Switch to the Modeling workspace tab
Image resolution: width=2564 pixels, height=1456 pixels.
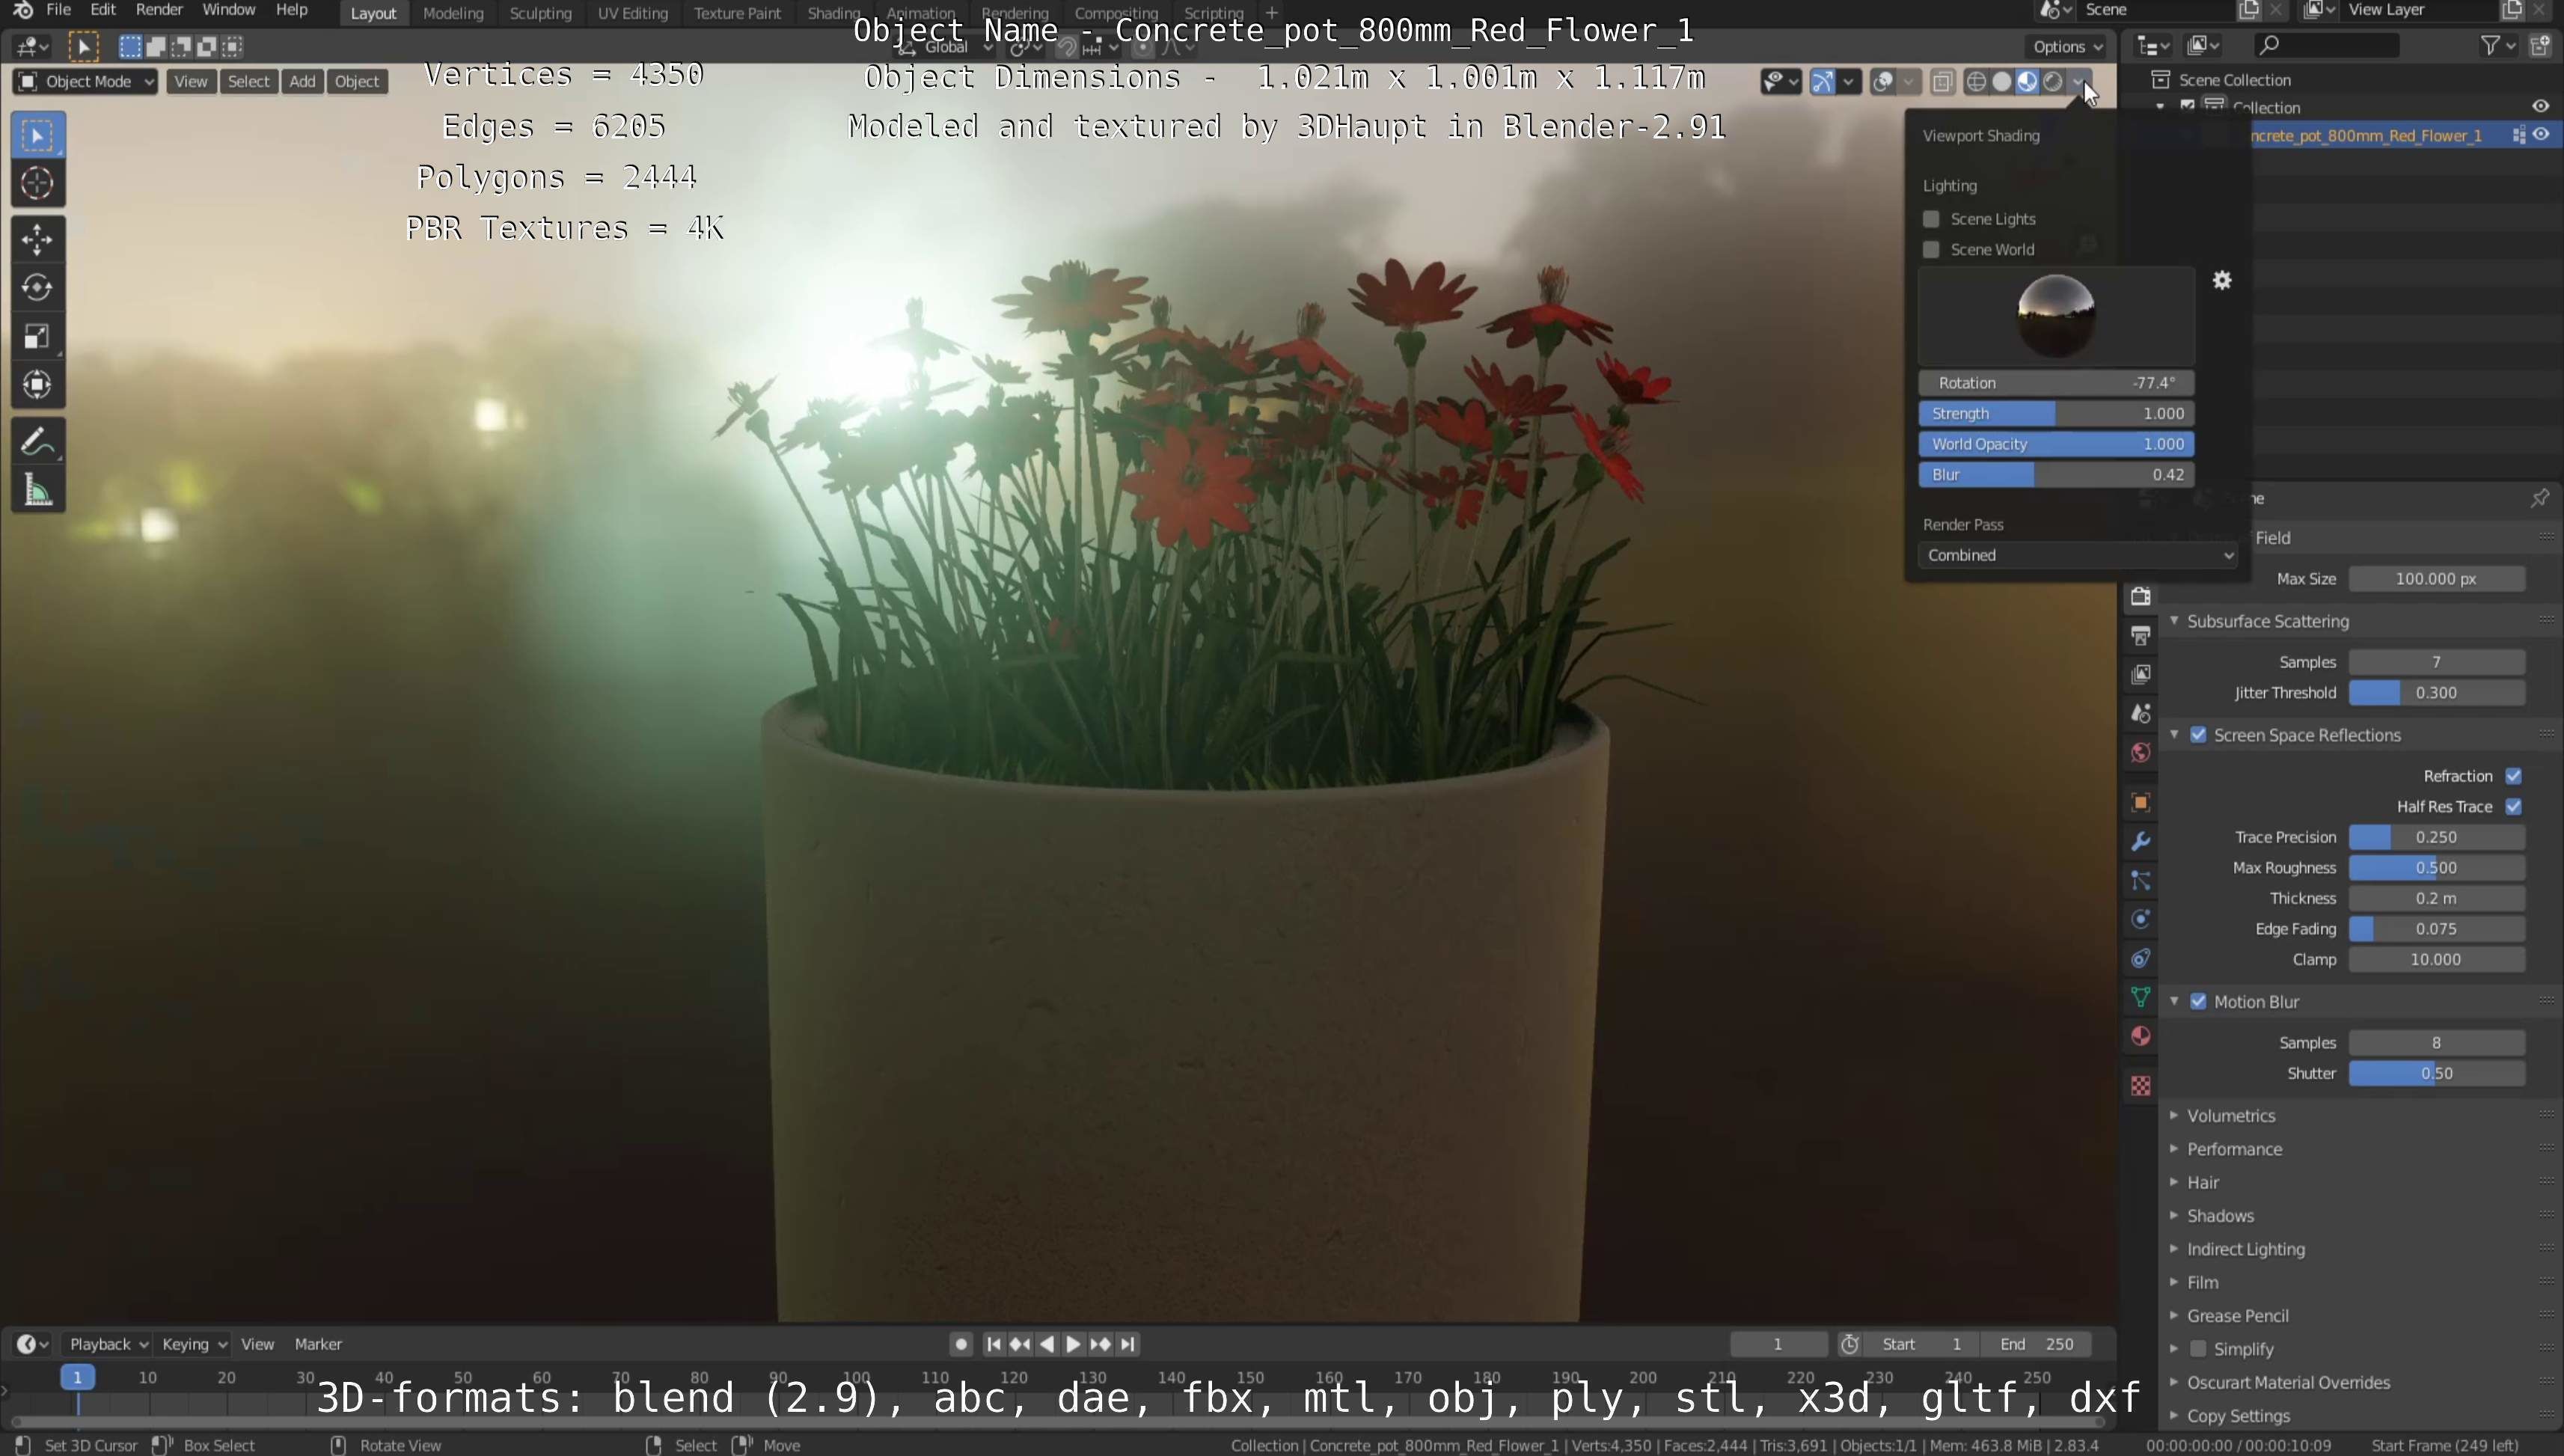coord(453,13)
